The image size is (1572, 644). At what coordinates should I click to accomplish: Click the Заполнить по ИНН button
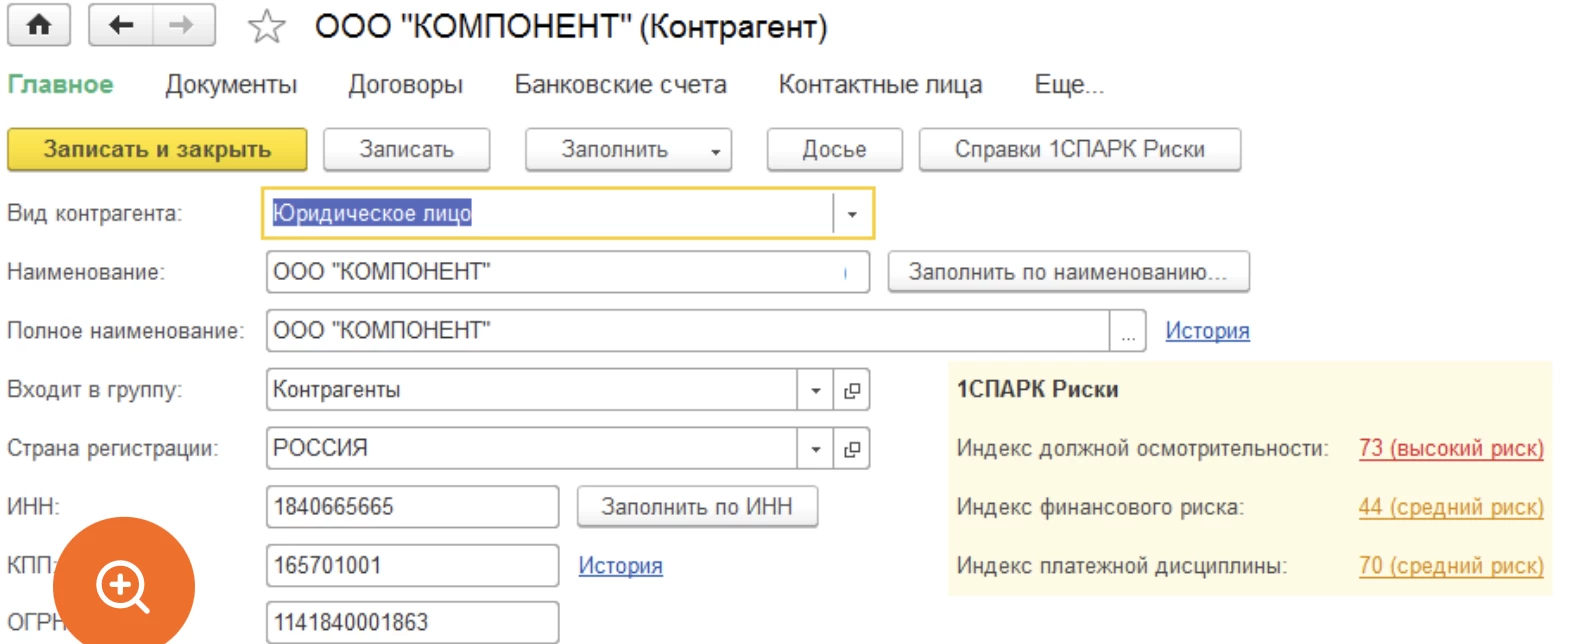[x=697, y=507]
